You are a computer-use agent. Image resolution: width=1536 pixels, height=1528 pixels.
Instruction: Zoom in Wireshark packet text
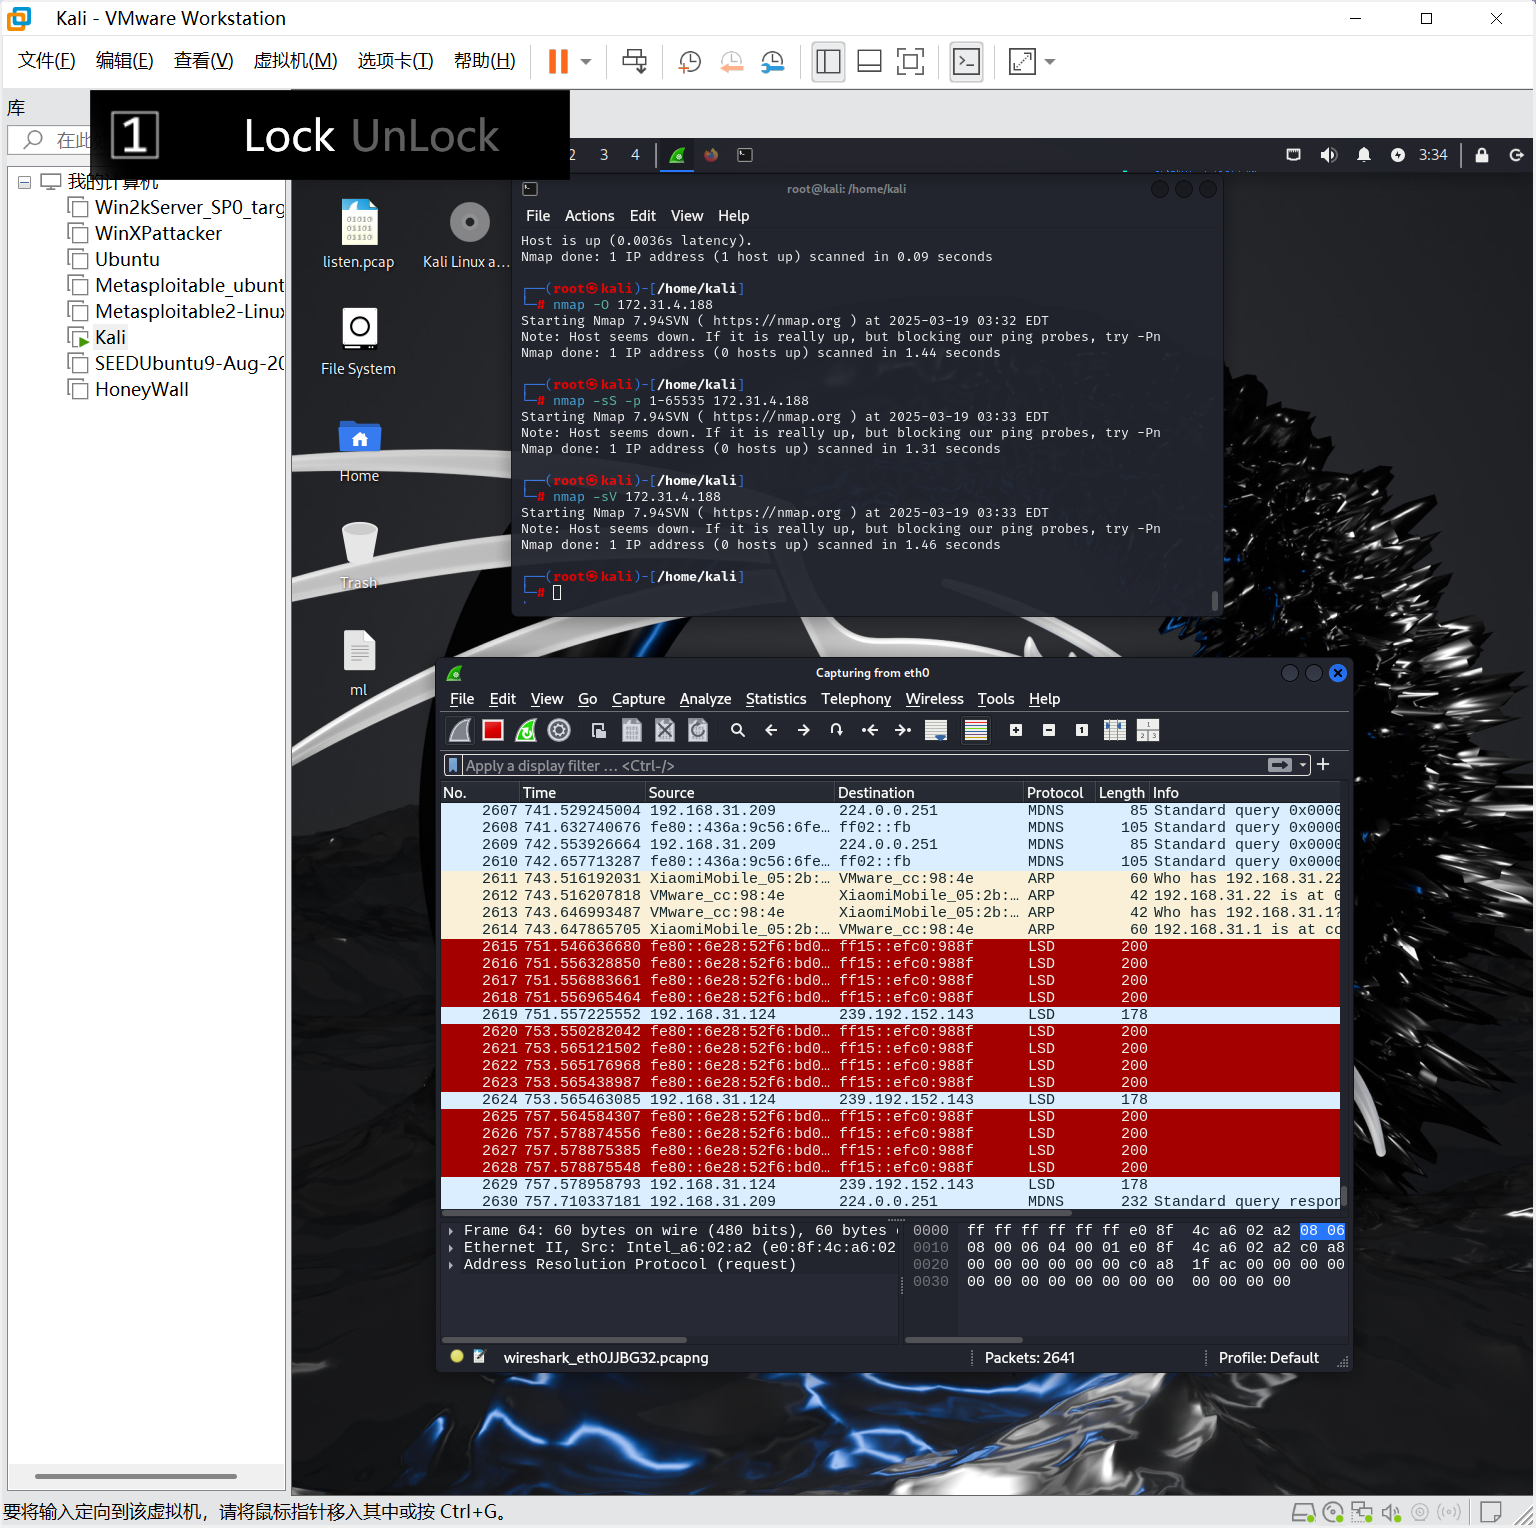tap(1016, 731)
